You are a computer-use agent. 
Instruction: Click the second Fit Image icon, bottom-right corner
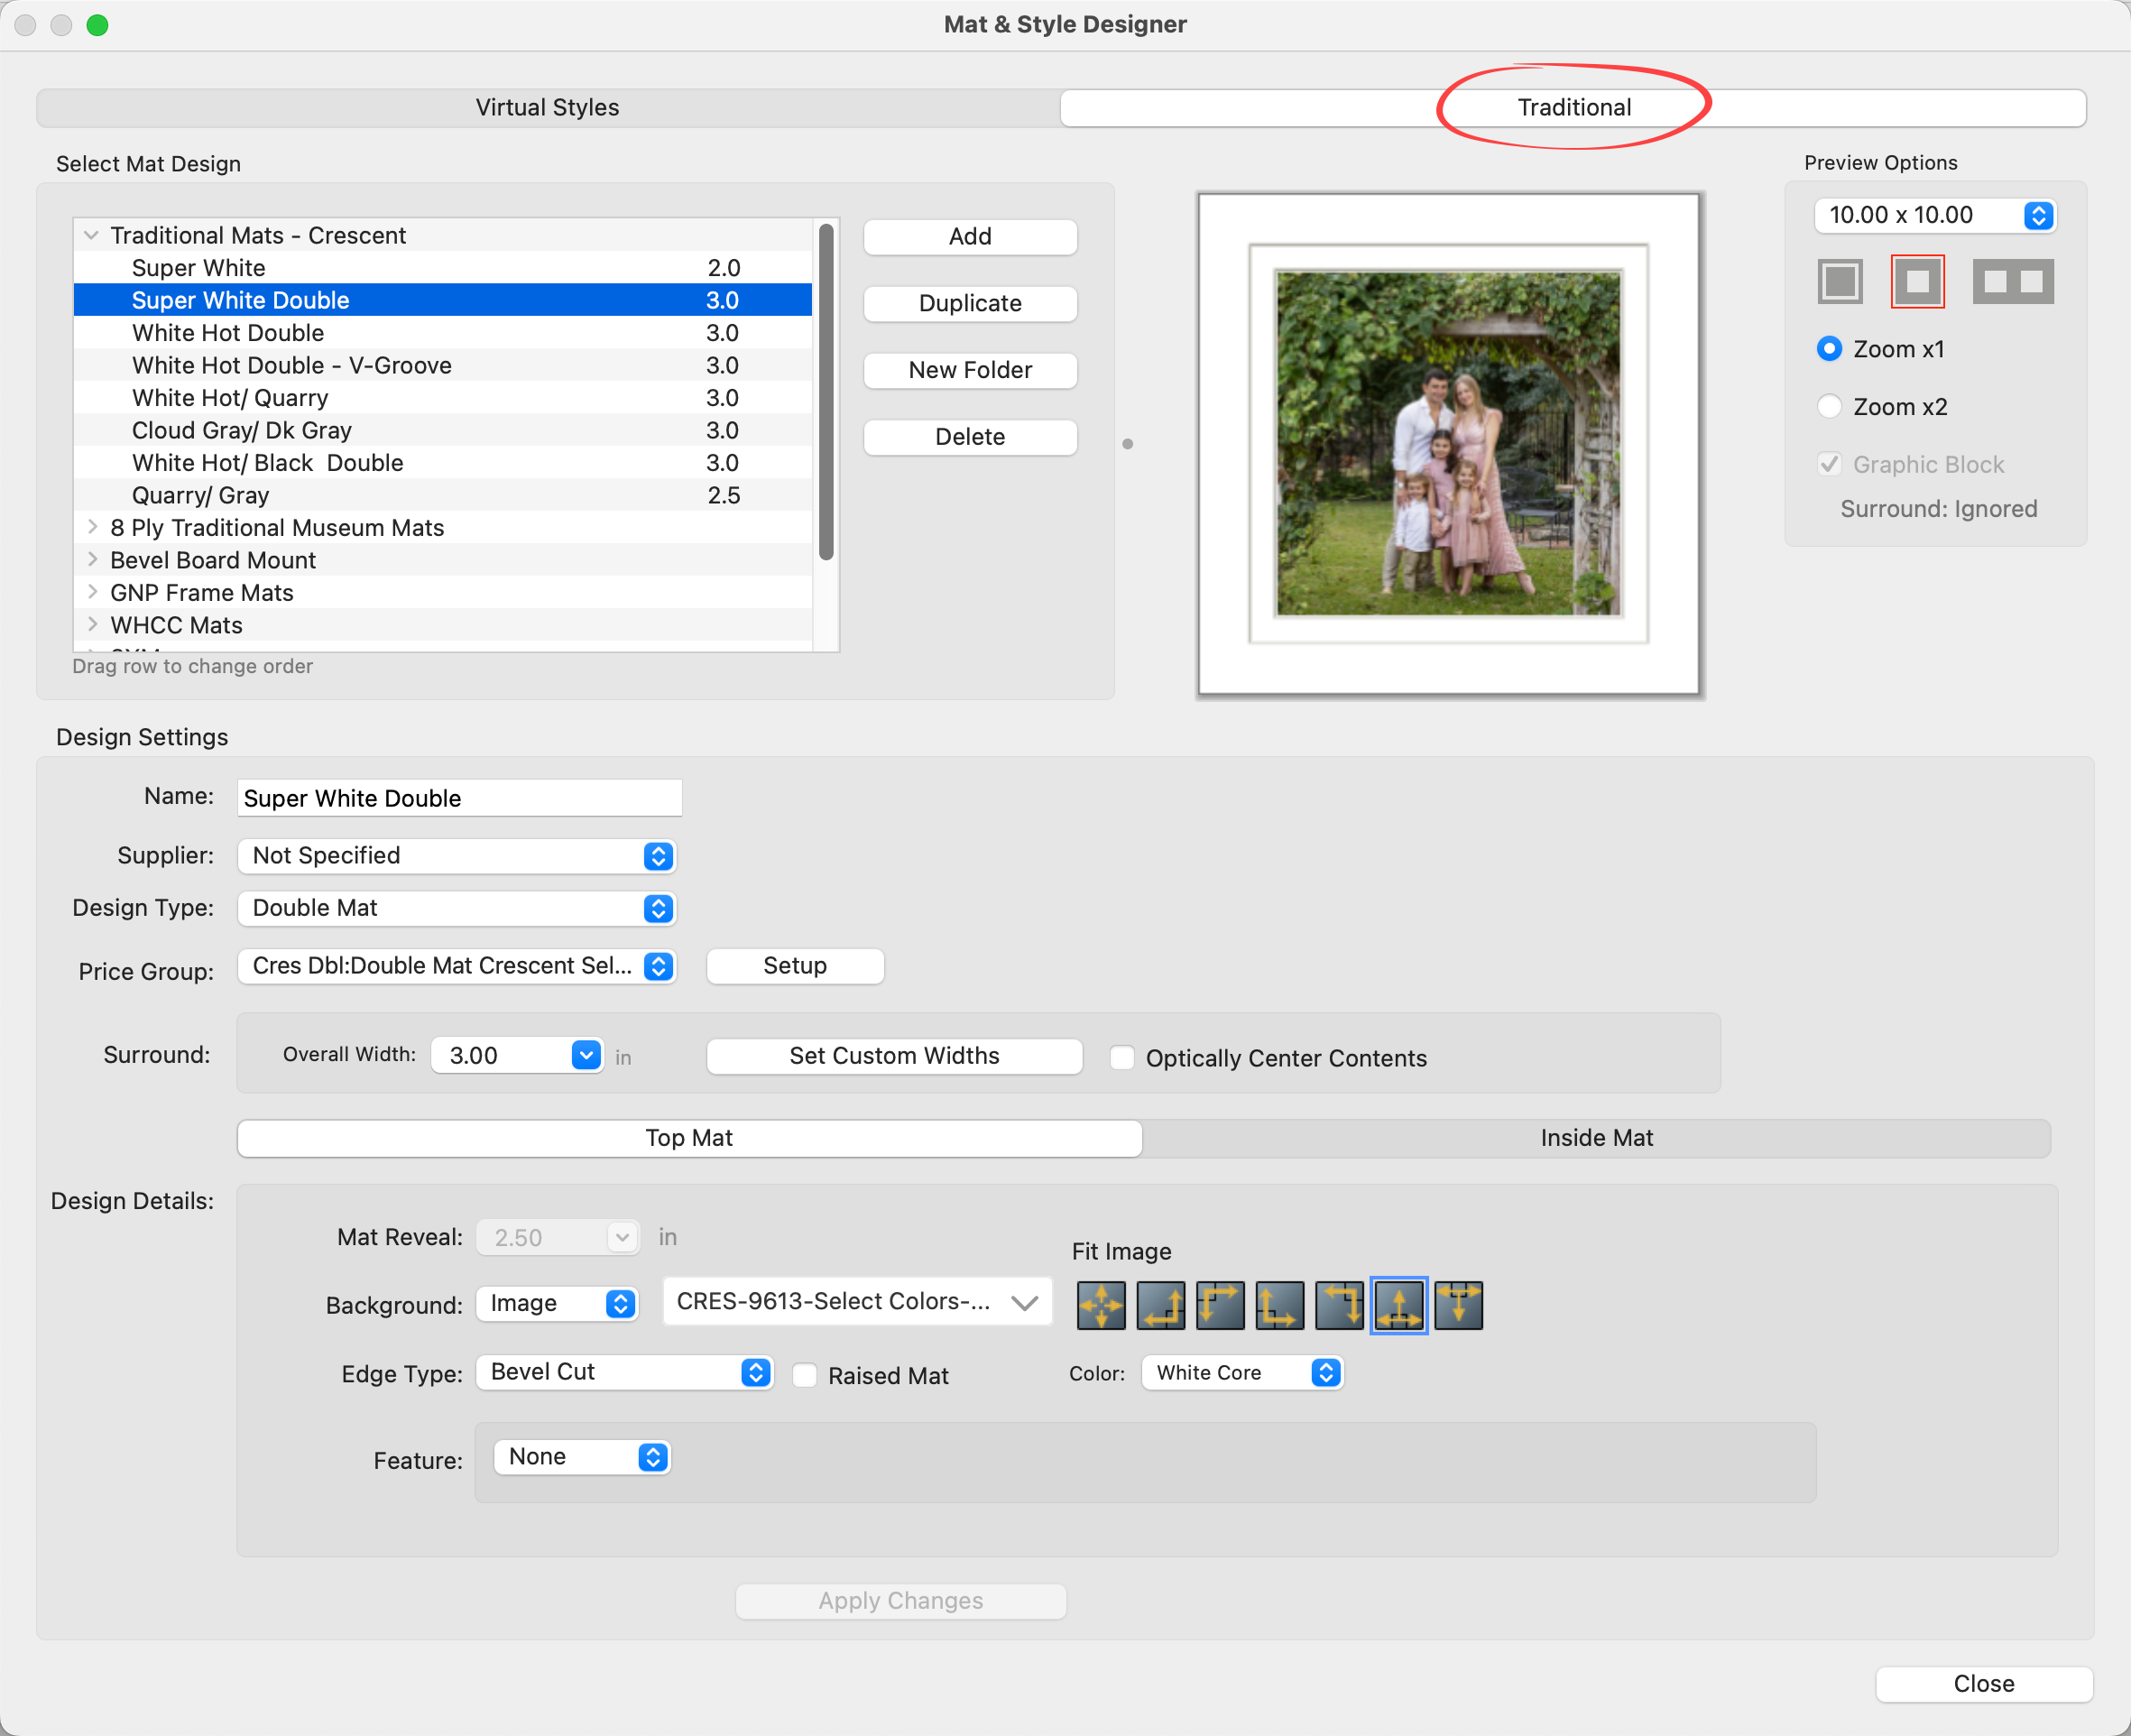(x=1160, y=1305)
